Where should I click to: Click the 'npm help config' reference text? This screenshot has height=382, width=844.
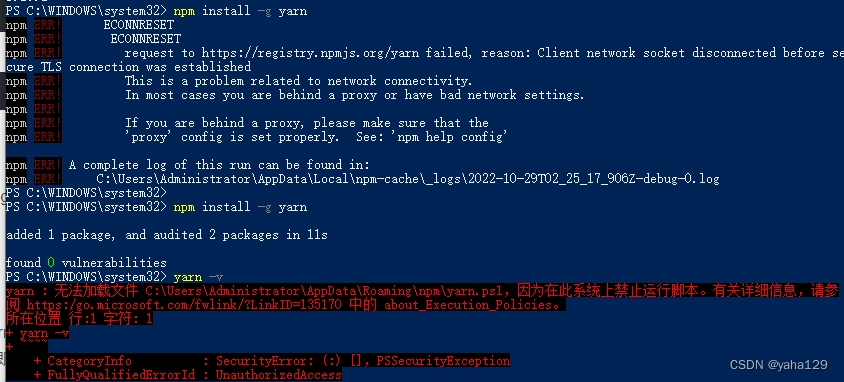(453, 137)
